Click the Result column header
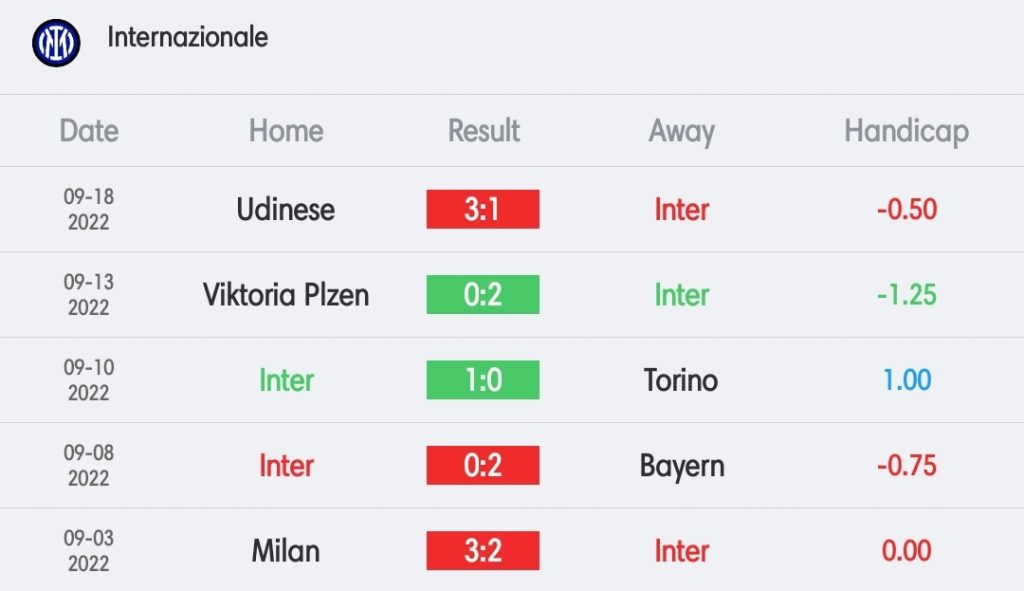1024x591 pixels. (x=483, y=131)
